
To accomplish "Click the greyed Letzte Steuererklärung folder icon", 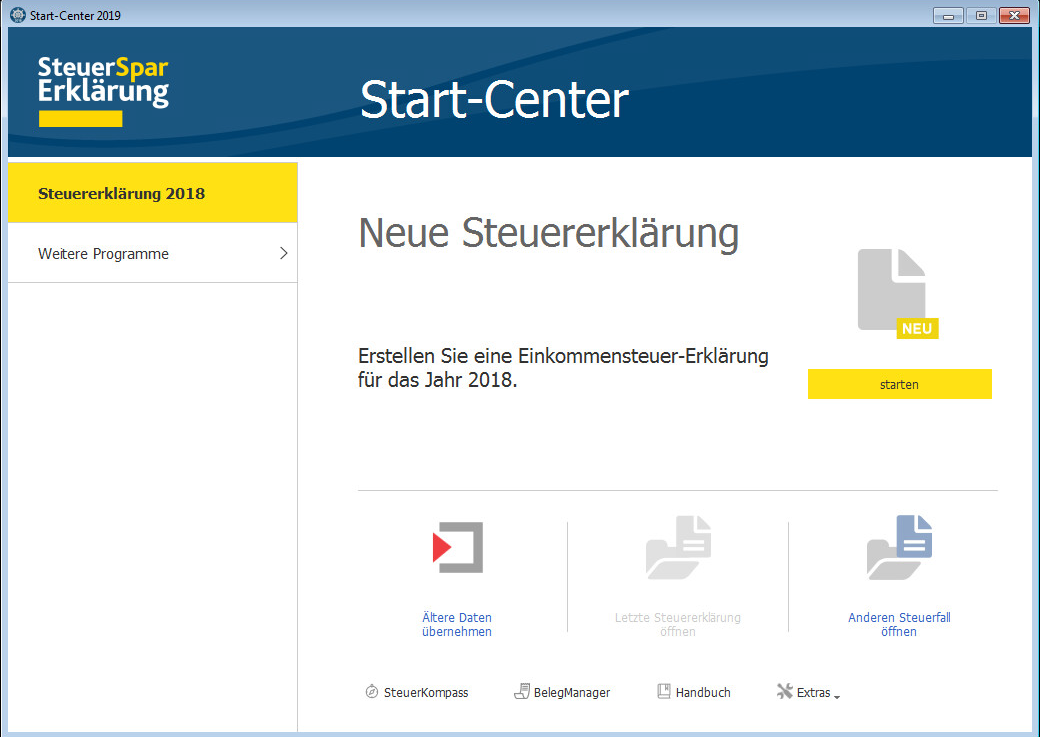I will pyautogui.click(x=678, y=547).
